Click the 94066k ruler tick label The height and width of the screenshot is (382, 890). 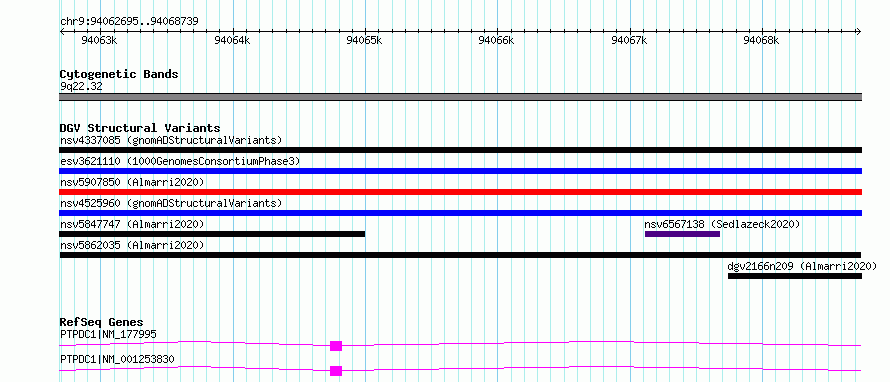[x=497, y=40]
